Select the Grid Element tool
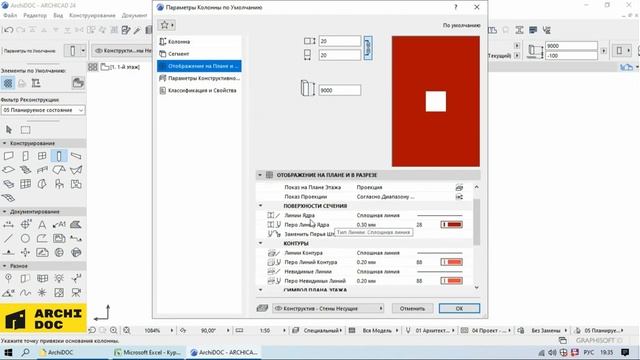Viewport: 640px width, 360px height. click(x=9, y=279)
